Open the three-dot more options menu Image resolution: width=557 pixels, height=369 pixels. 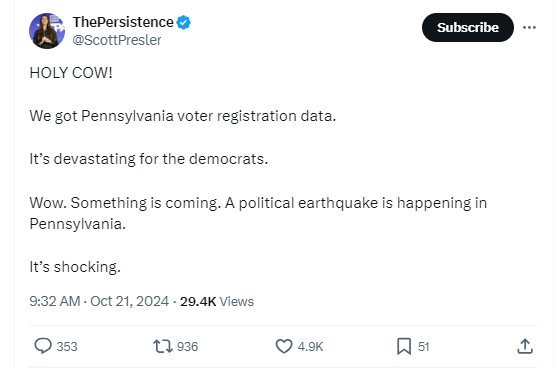[x=529, y=27]
